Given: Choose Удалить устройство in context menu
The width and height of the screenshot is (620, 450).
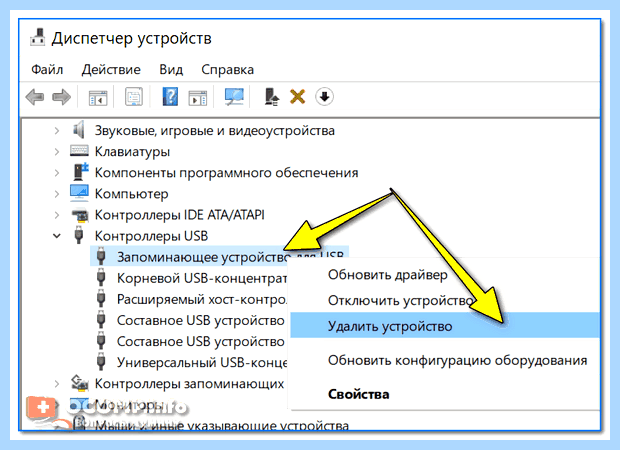Looking at the screenshot, I should 445,325.
